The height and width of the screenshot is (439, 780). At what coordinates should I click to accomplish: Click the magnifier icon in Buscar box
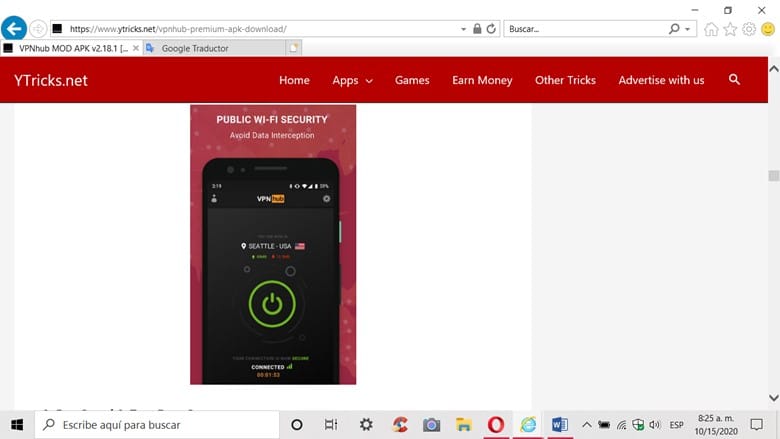click(674, 29)
